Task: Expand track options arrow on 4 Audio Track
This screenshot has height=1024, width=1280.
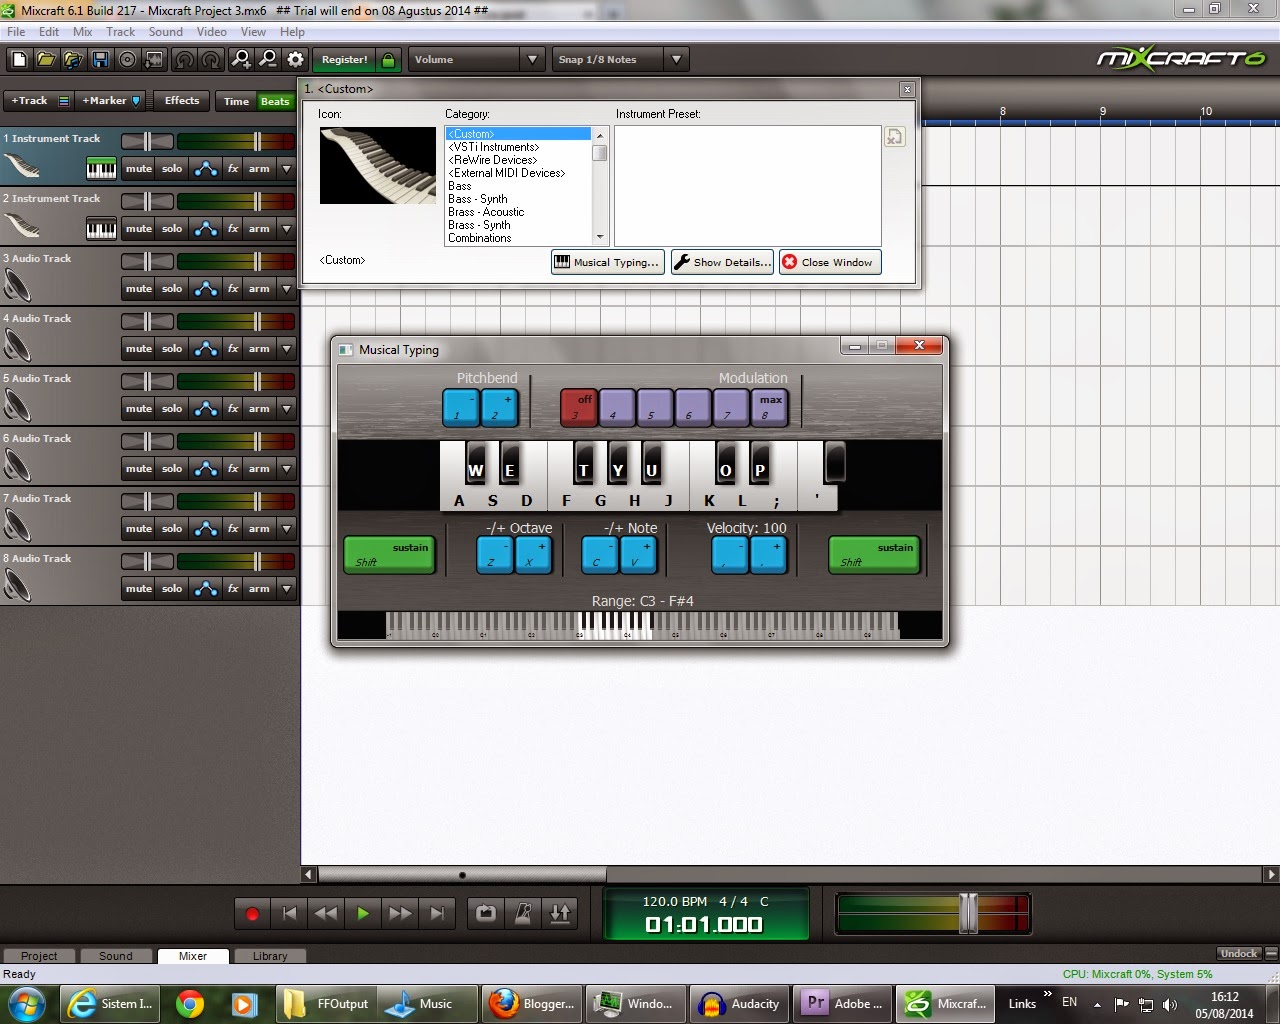Action: pyautogui.click(x=286, y=349)
